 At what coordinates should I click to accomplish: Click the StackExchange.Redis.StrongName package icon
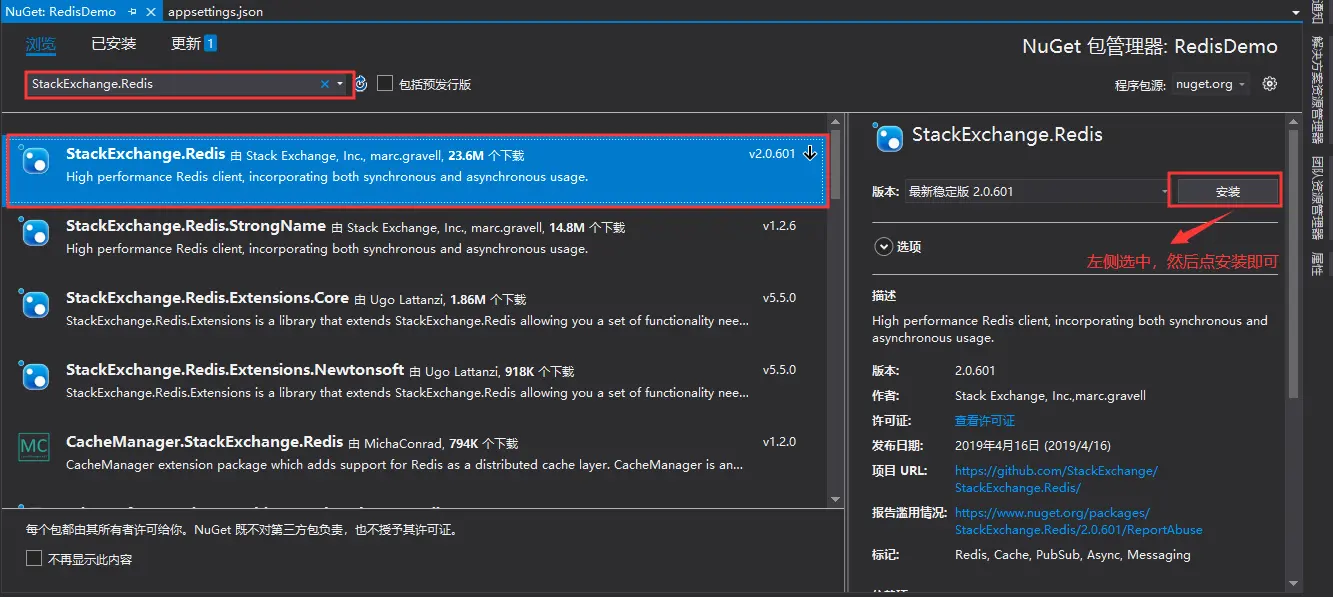click(35, 232)
